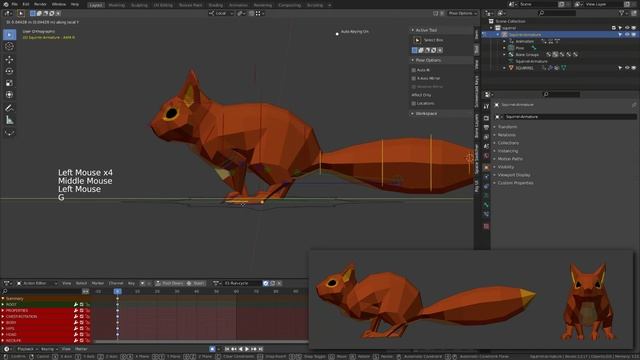Open the Window menu
This screenshot has width=640, height=360.
(59, 4)
